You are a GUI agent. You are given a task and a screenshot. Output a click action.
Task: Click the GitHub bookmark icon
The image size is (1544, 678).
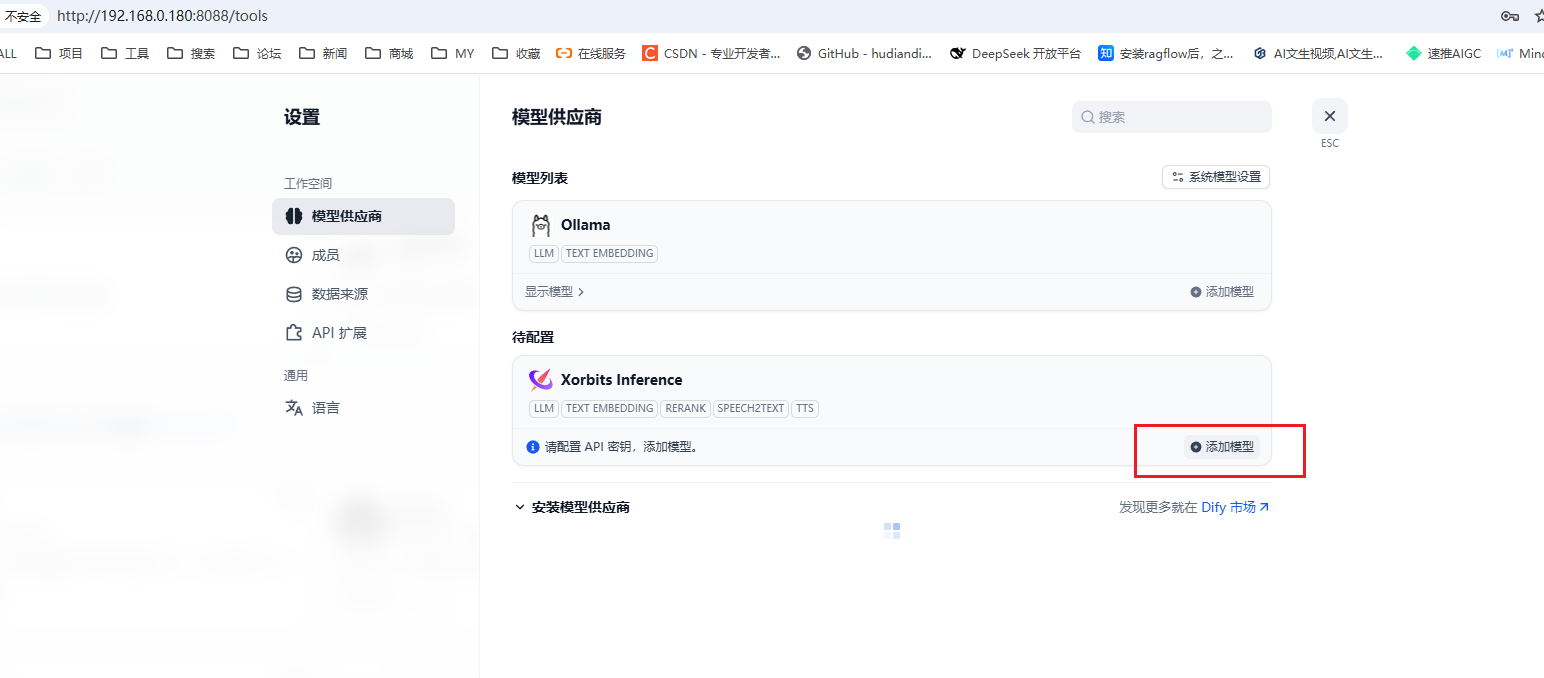tap(803, 53)
